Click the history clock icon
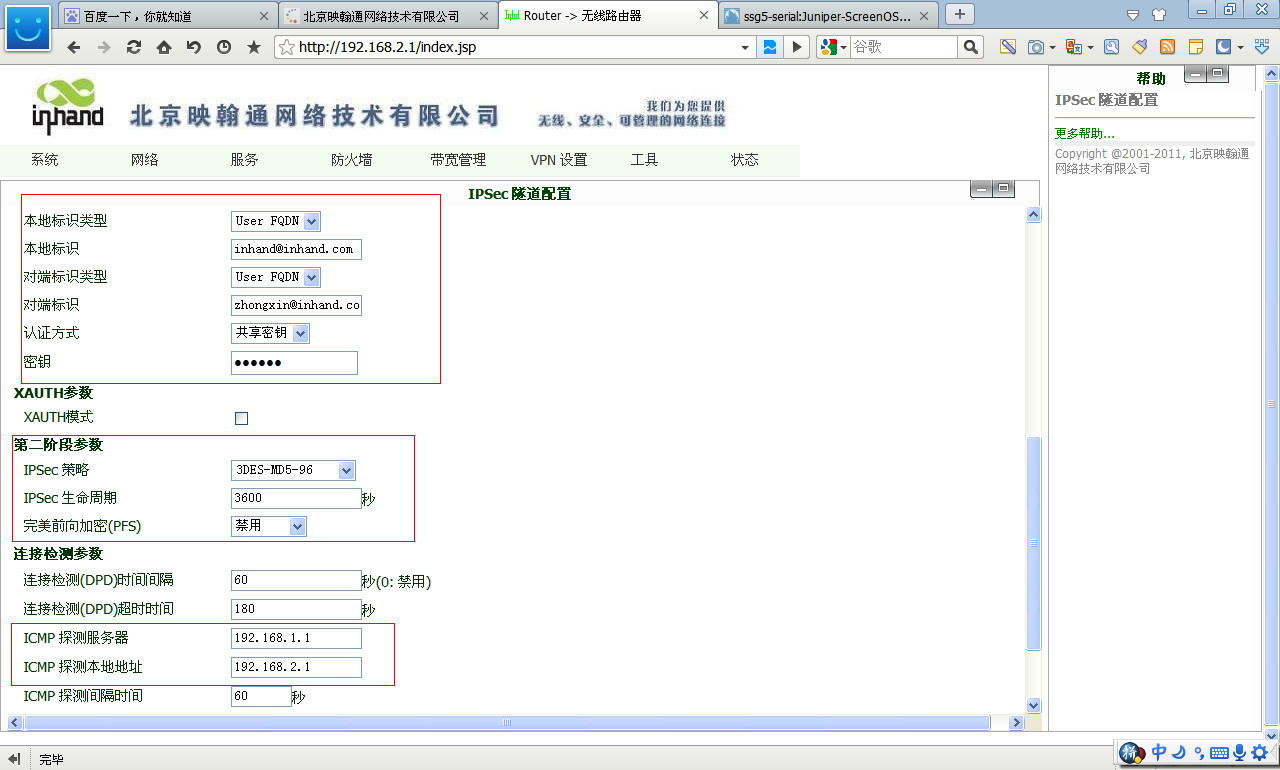The height and width of the screenshot is (770, 1280). tap(223, 47)
